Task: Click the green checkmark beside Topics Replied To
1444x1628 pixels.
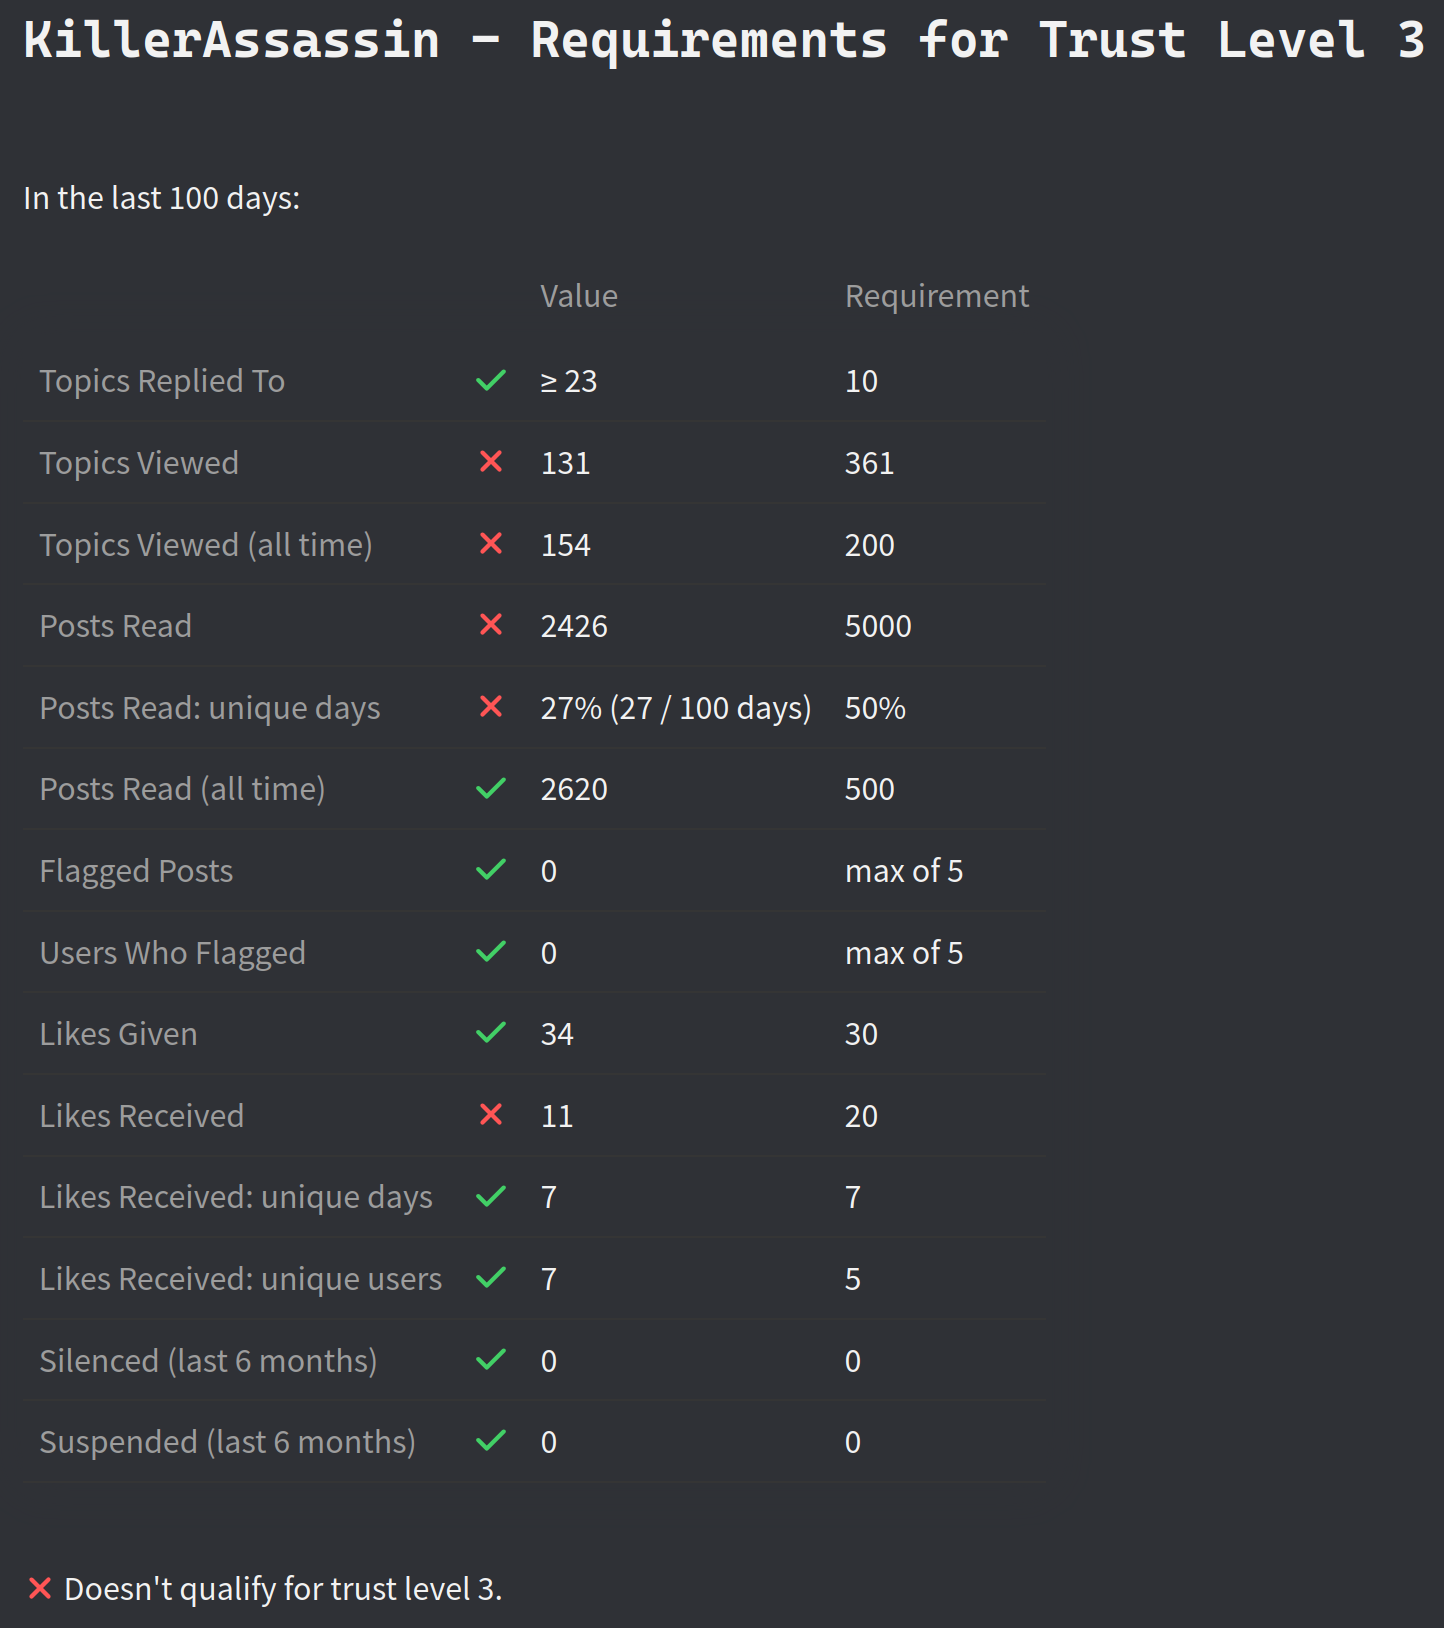Action: click(x=491, y=381)
